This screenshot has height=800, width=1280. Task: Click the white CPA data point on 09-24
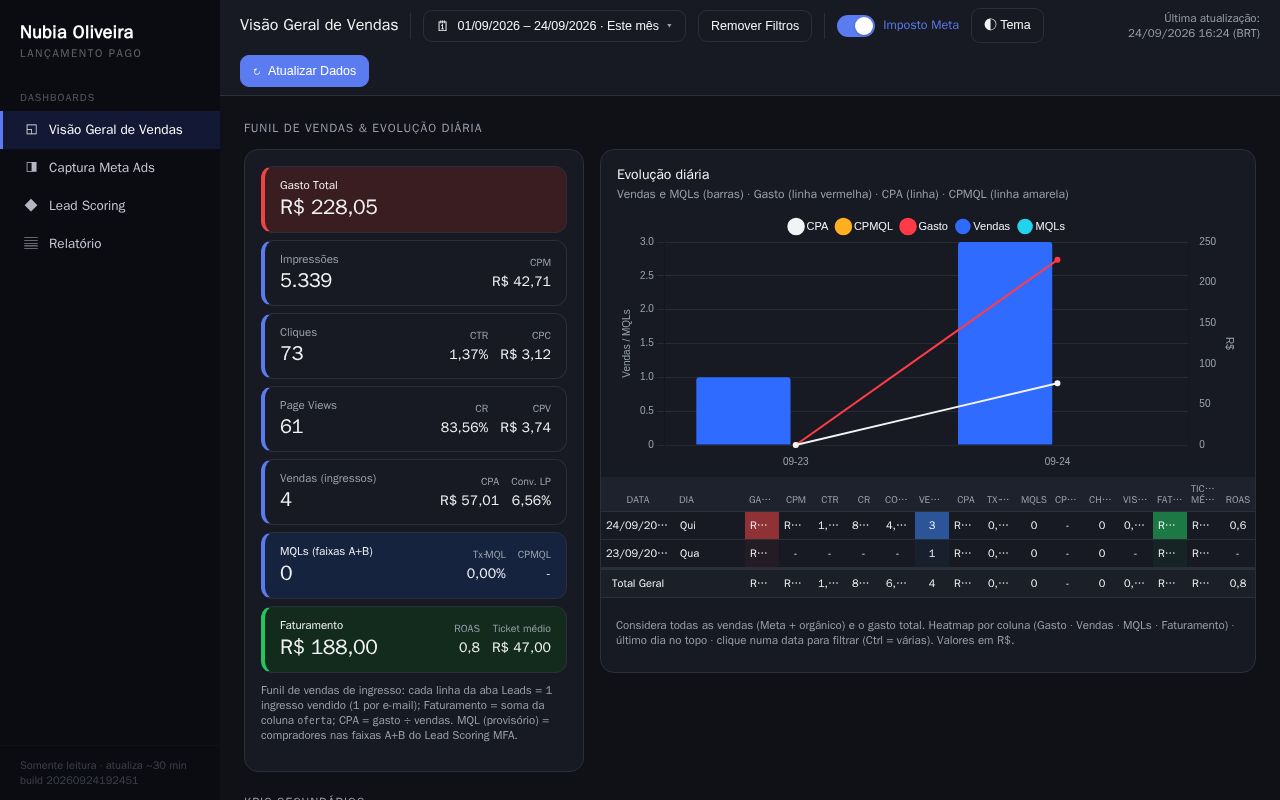click(x=1057, y=383)
